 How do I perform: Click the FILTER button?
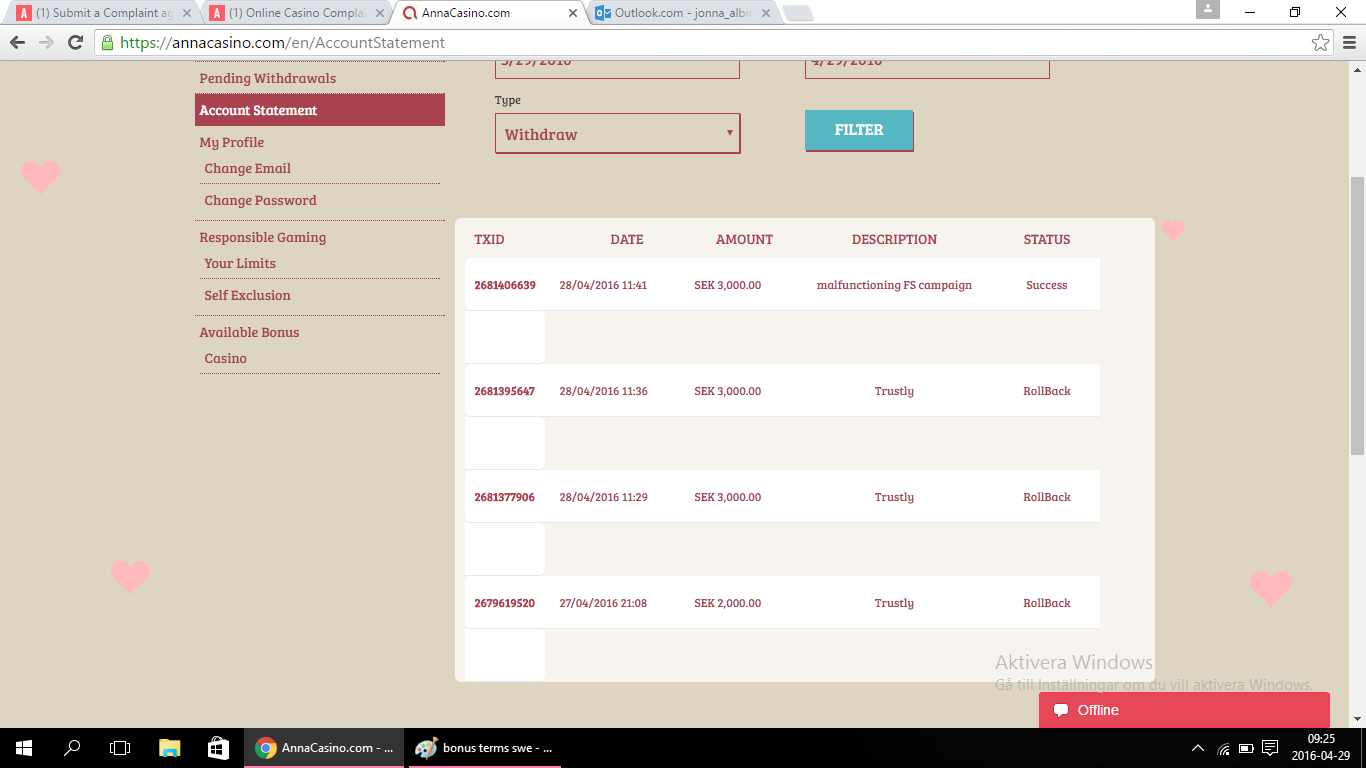pos(859,130)
